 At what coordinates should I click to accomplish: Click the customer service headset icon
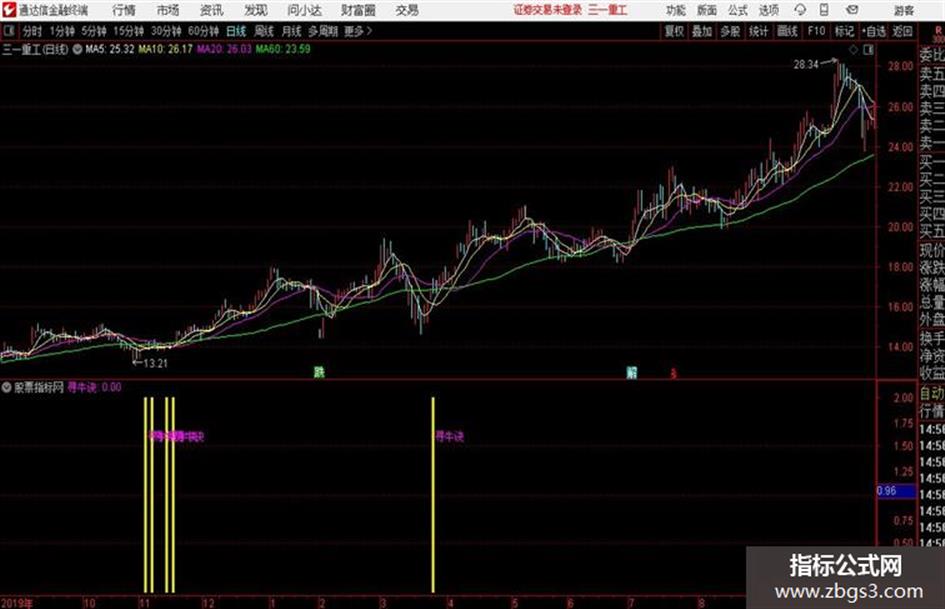800,10
